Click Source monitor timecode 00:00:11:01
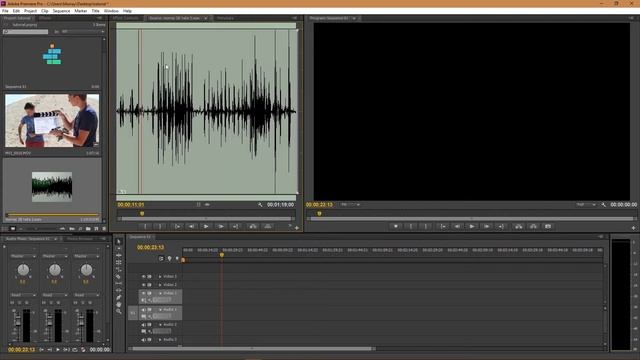This screenshot has height=360, width=640. click(131, 204)
